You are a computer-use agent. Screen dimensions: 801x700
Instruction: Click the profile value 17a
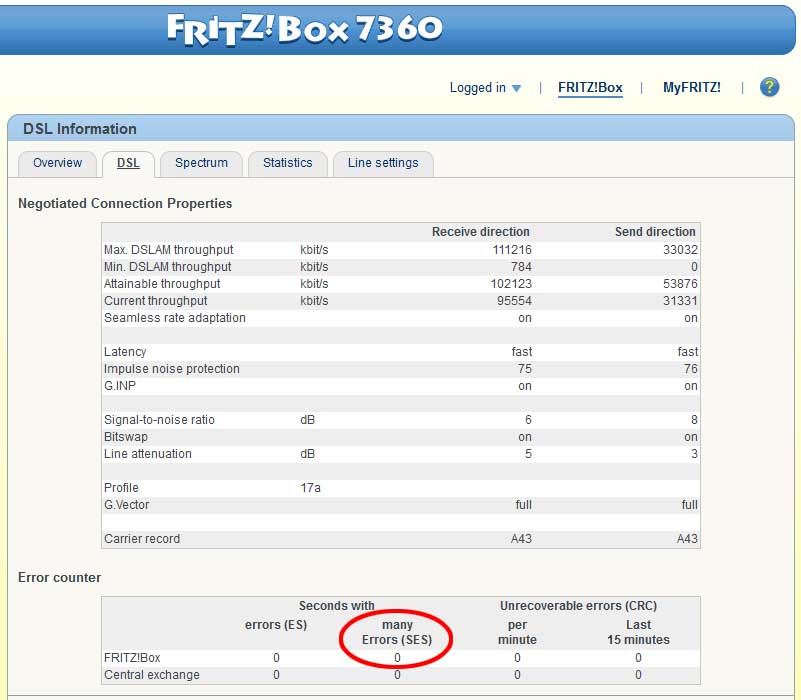tap(311, 488)
